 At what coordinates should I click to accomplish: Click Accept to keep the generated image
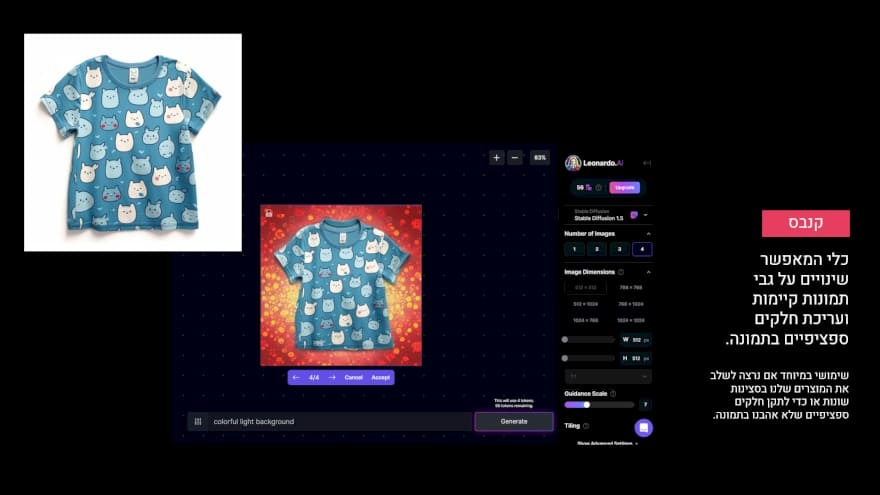[x=381, y=378]
